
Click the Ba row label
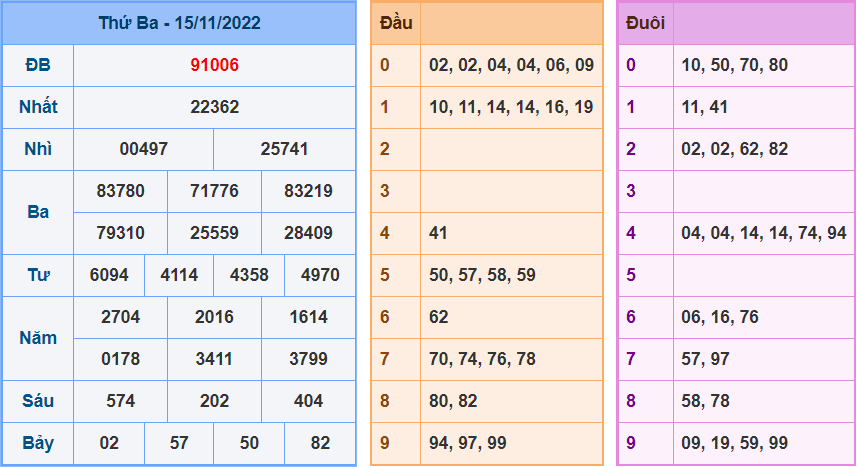(x=38, y=212)
